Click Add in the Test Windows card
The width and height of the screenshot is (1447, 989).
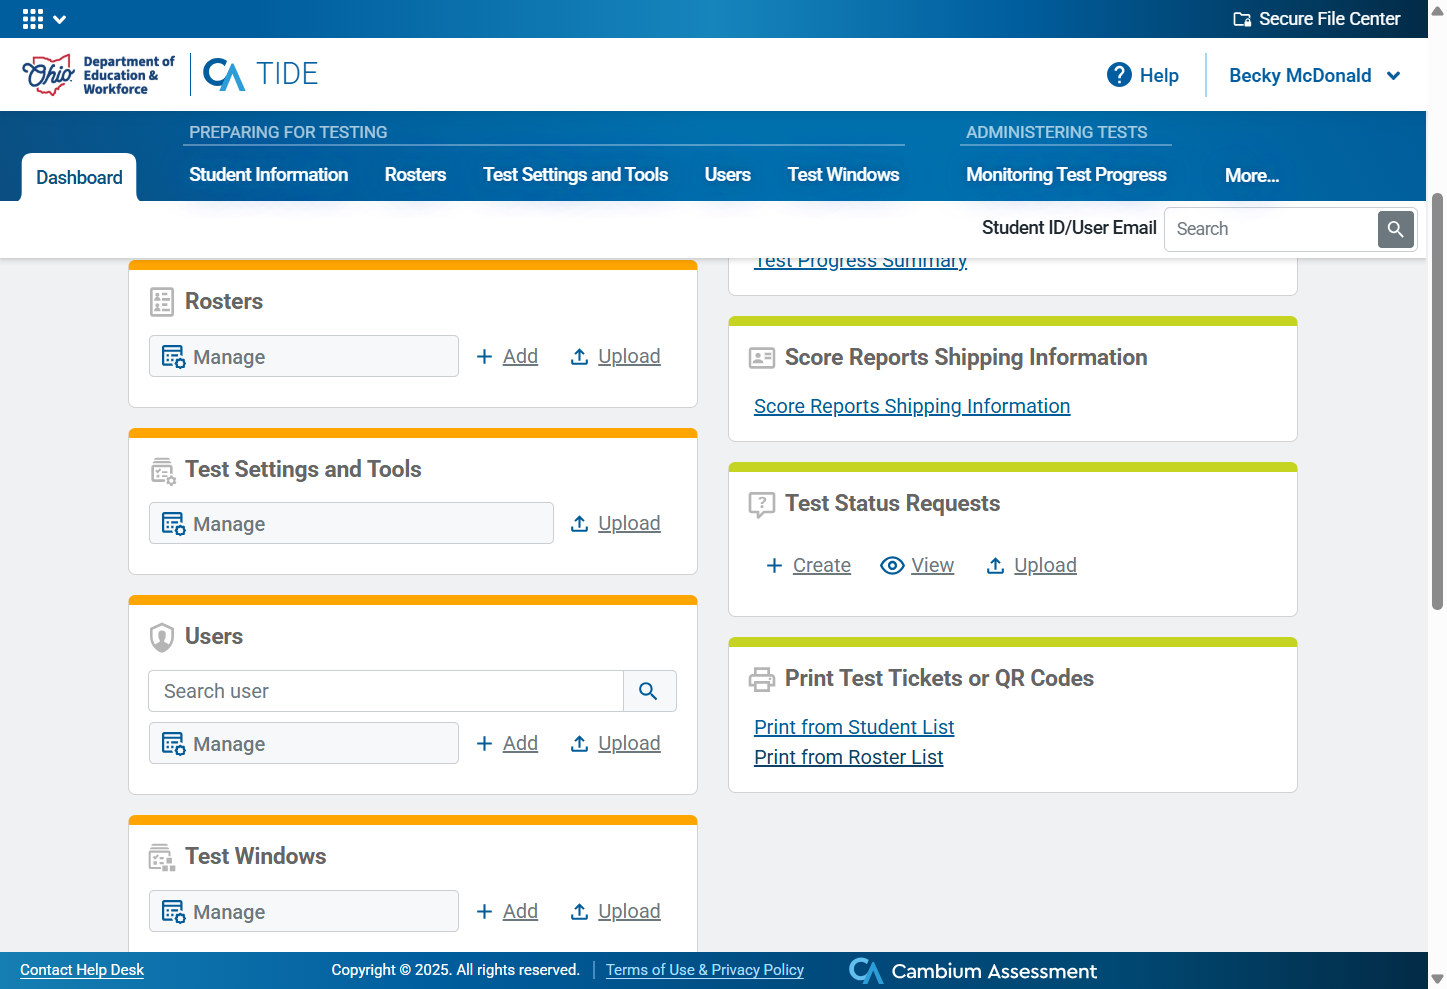pos(507,912)
